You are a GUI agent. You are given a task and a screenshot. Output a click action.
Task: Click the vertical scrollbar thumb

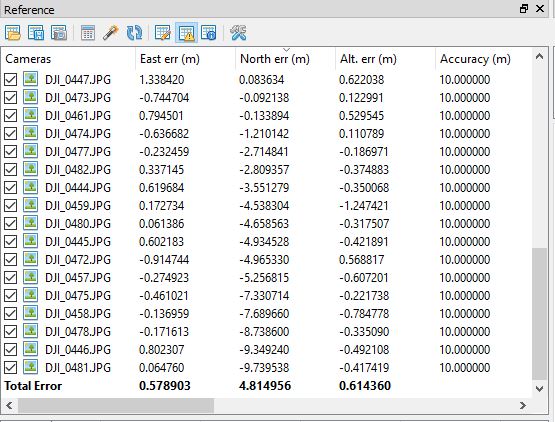[x=539, y=314]
